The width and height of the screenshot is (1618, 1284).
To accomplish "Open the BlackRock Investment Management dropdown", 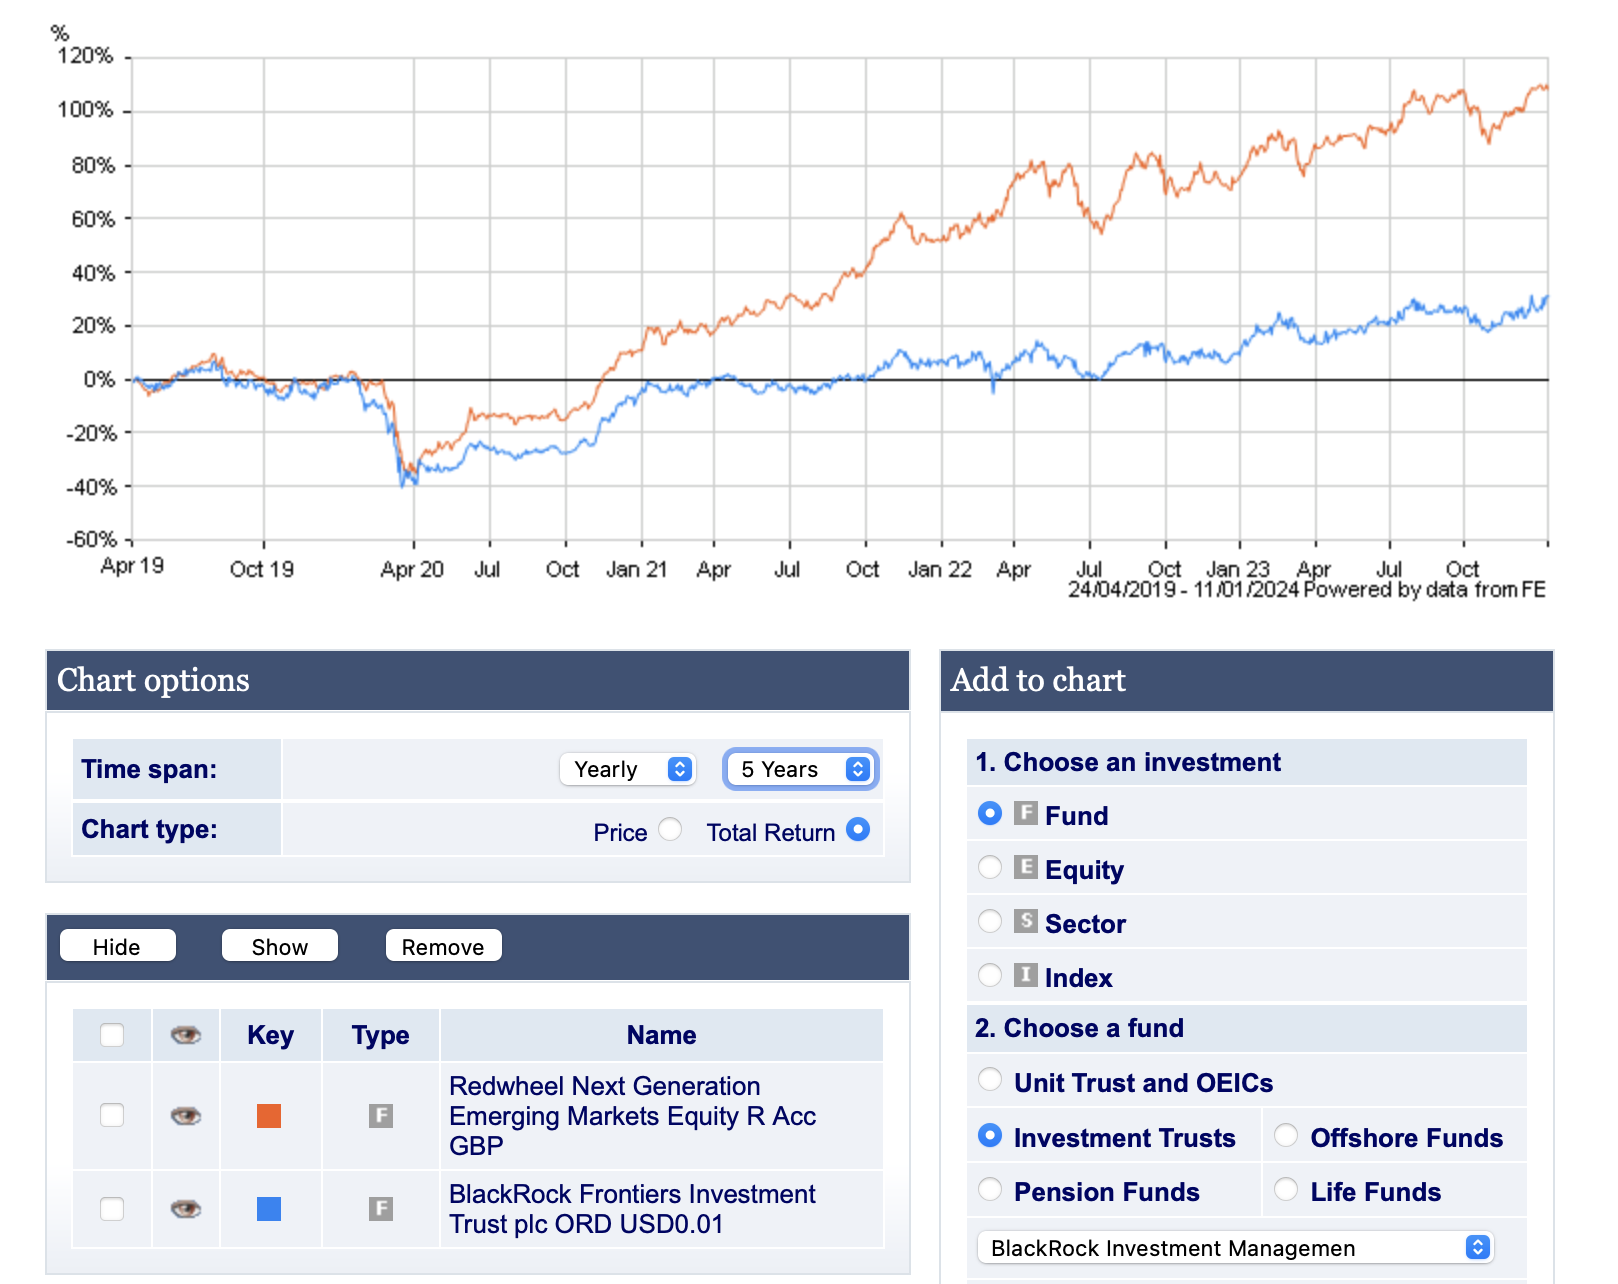I will coord(1235,1248).
